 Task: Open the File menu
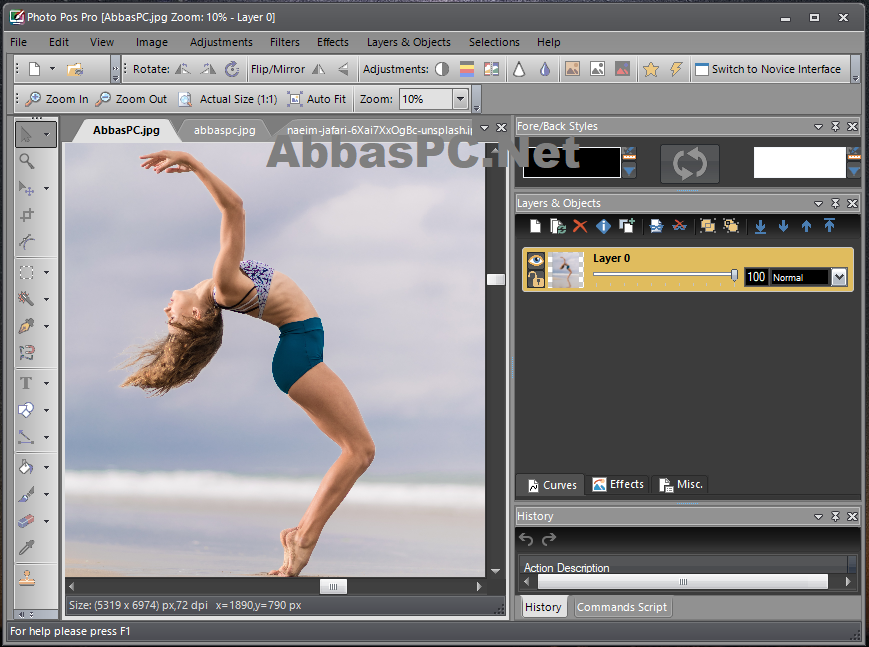(x=18, y=42)
